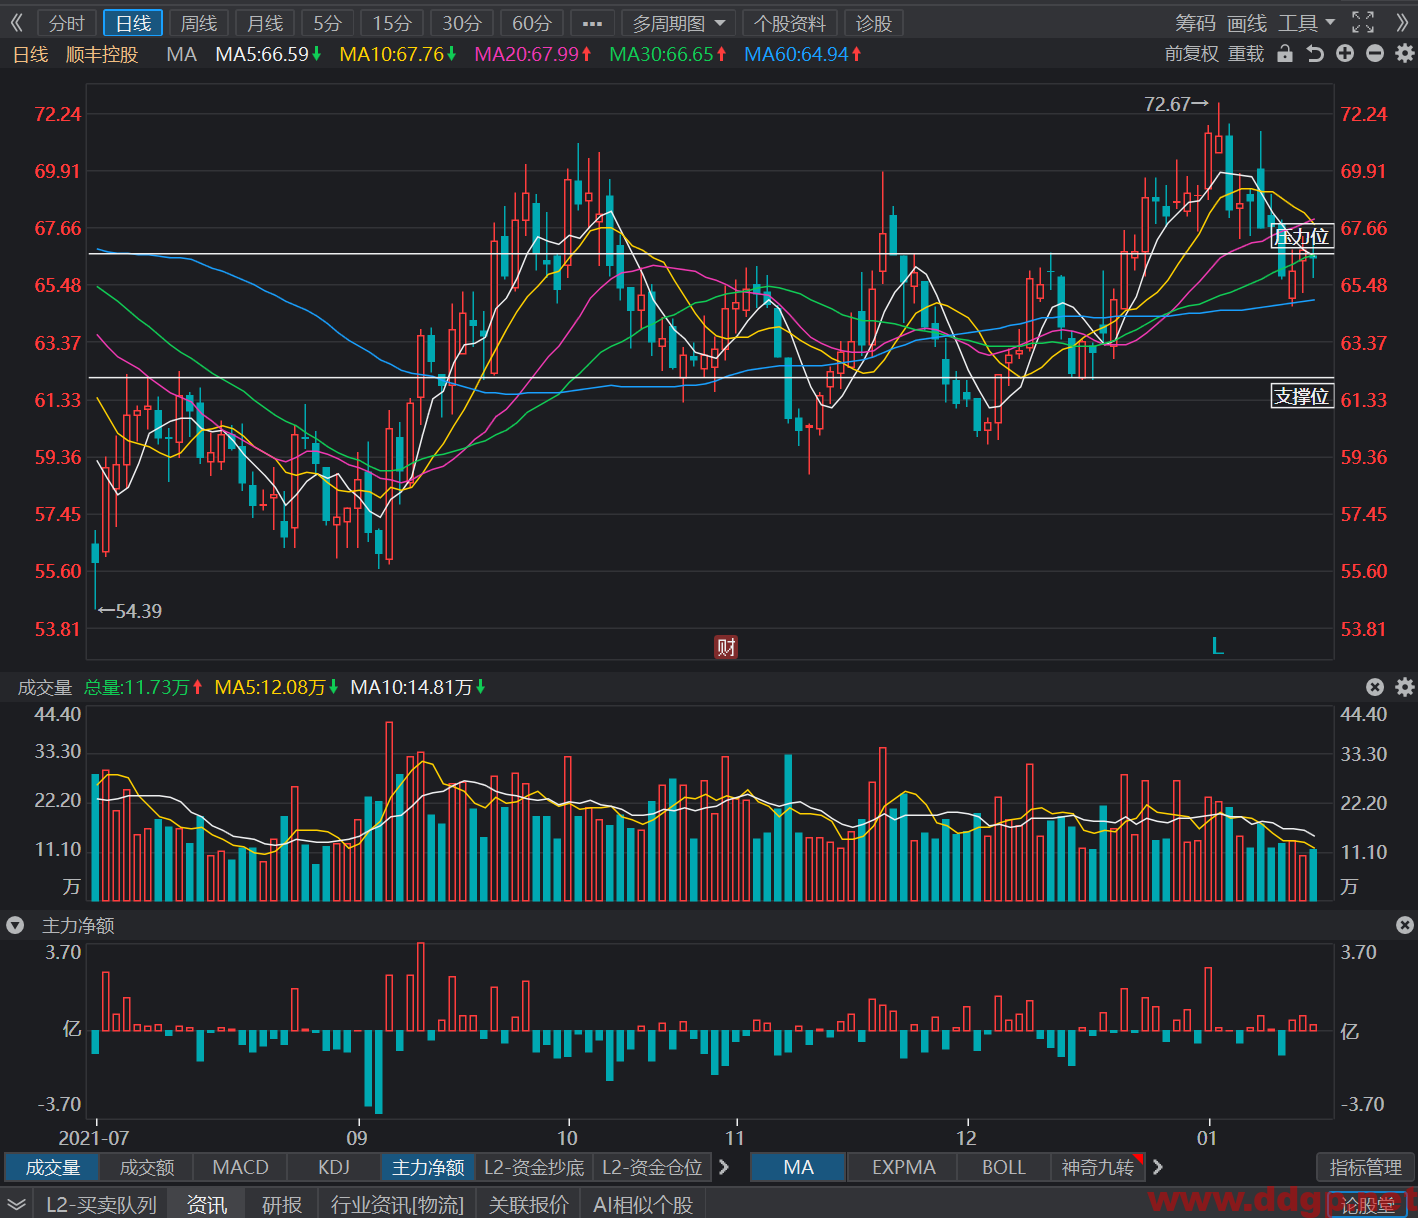Click the undo arrow icon
The image size is (1418, 1218).
1315,54
